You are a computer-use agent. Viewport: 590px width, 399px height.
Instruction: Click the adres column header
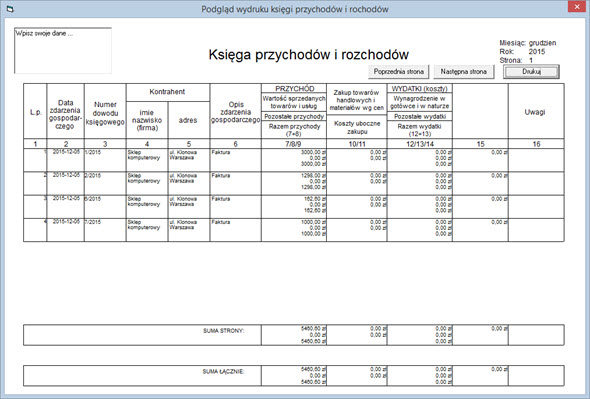(x=188, y=120)
